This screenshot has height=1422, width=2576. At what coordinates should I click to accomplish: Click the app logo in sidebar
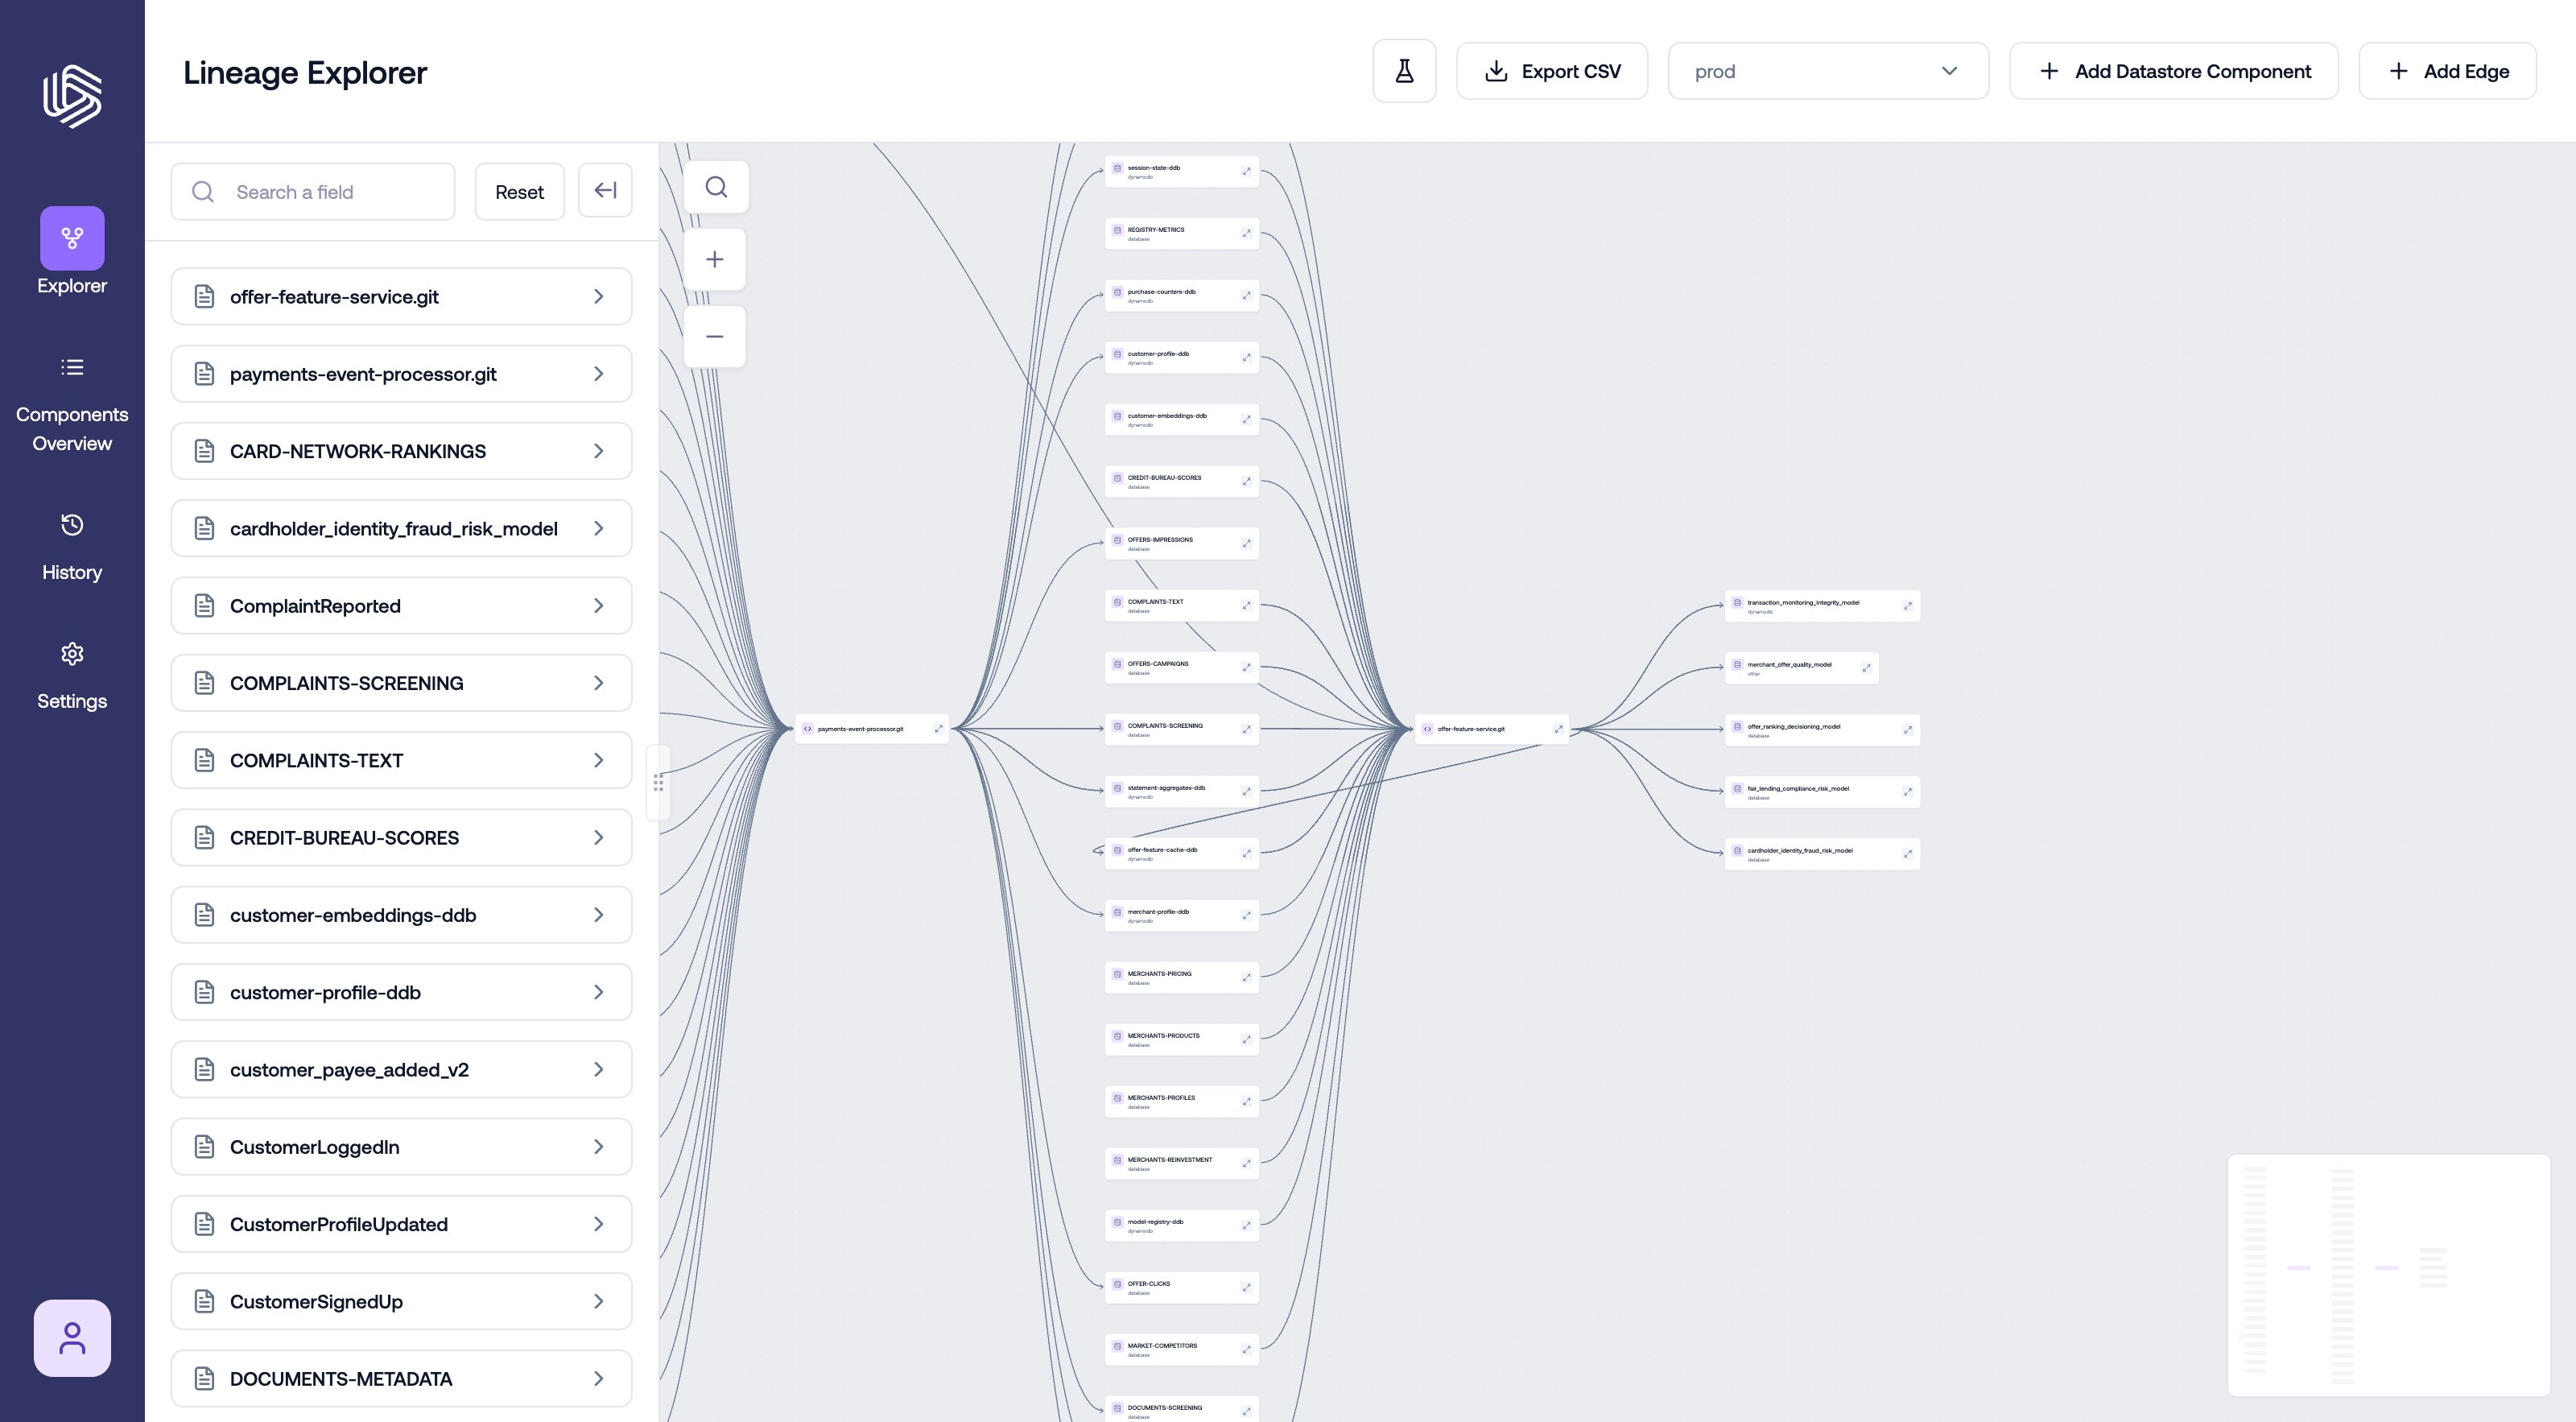click(72, 96)
